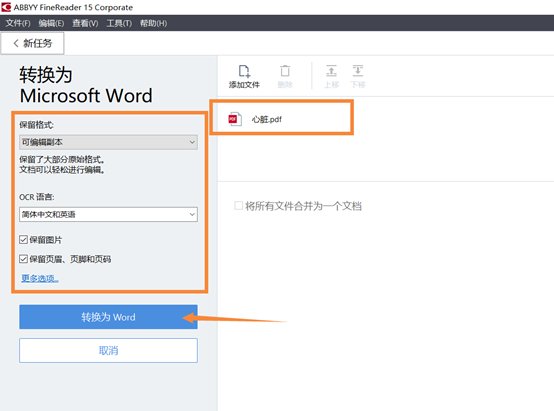Toggle the Keep Pictures (保留图片) checkbox
Screen dimensions: 554x411
pyautogui.click(x=23, y=240)
